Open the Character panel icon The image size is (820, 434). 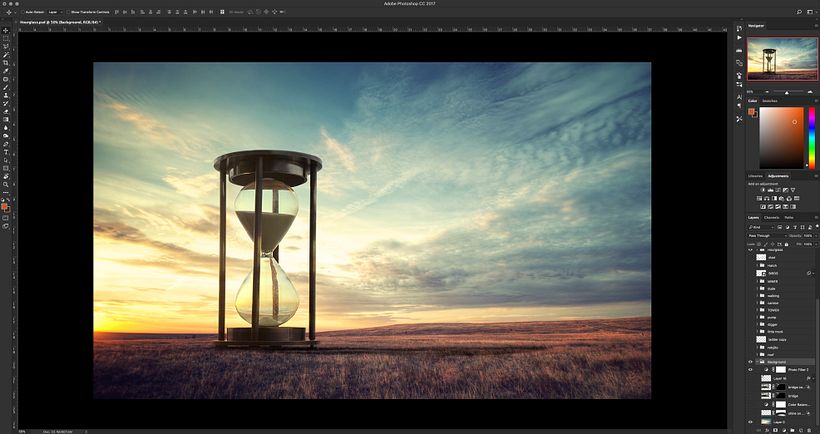coord(739,97)
